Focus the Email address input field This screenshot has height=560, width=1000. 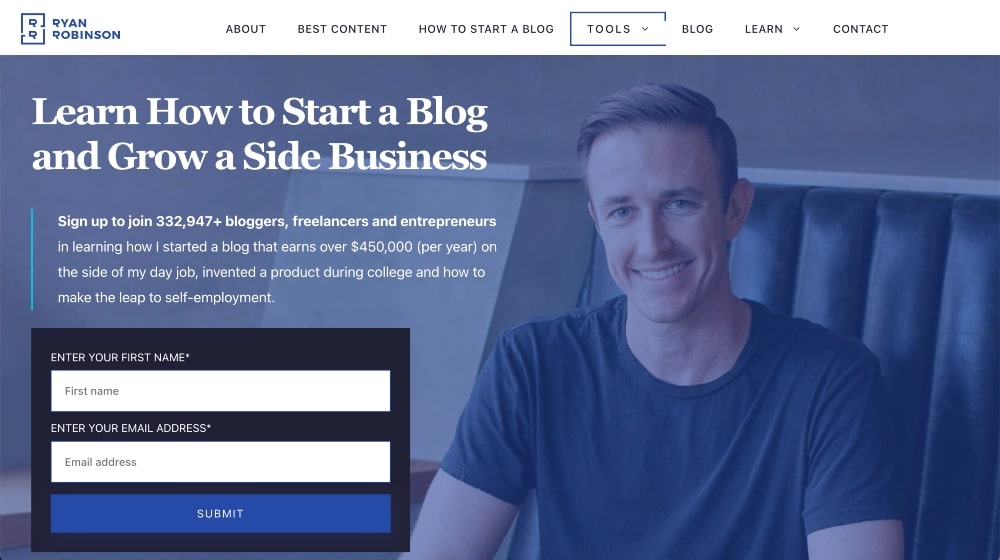(221, 462)
